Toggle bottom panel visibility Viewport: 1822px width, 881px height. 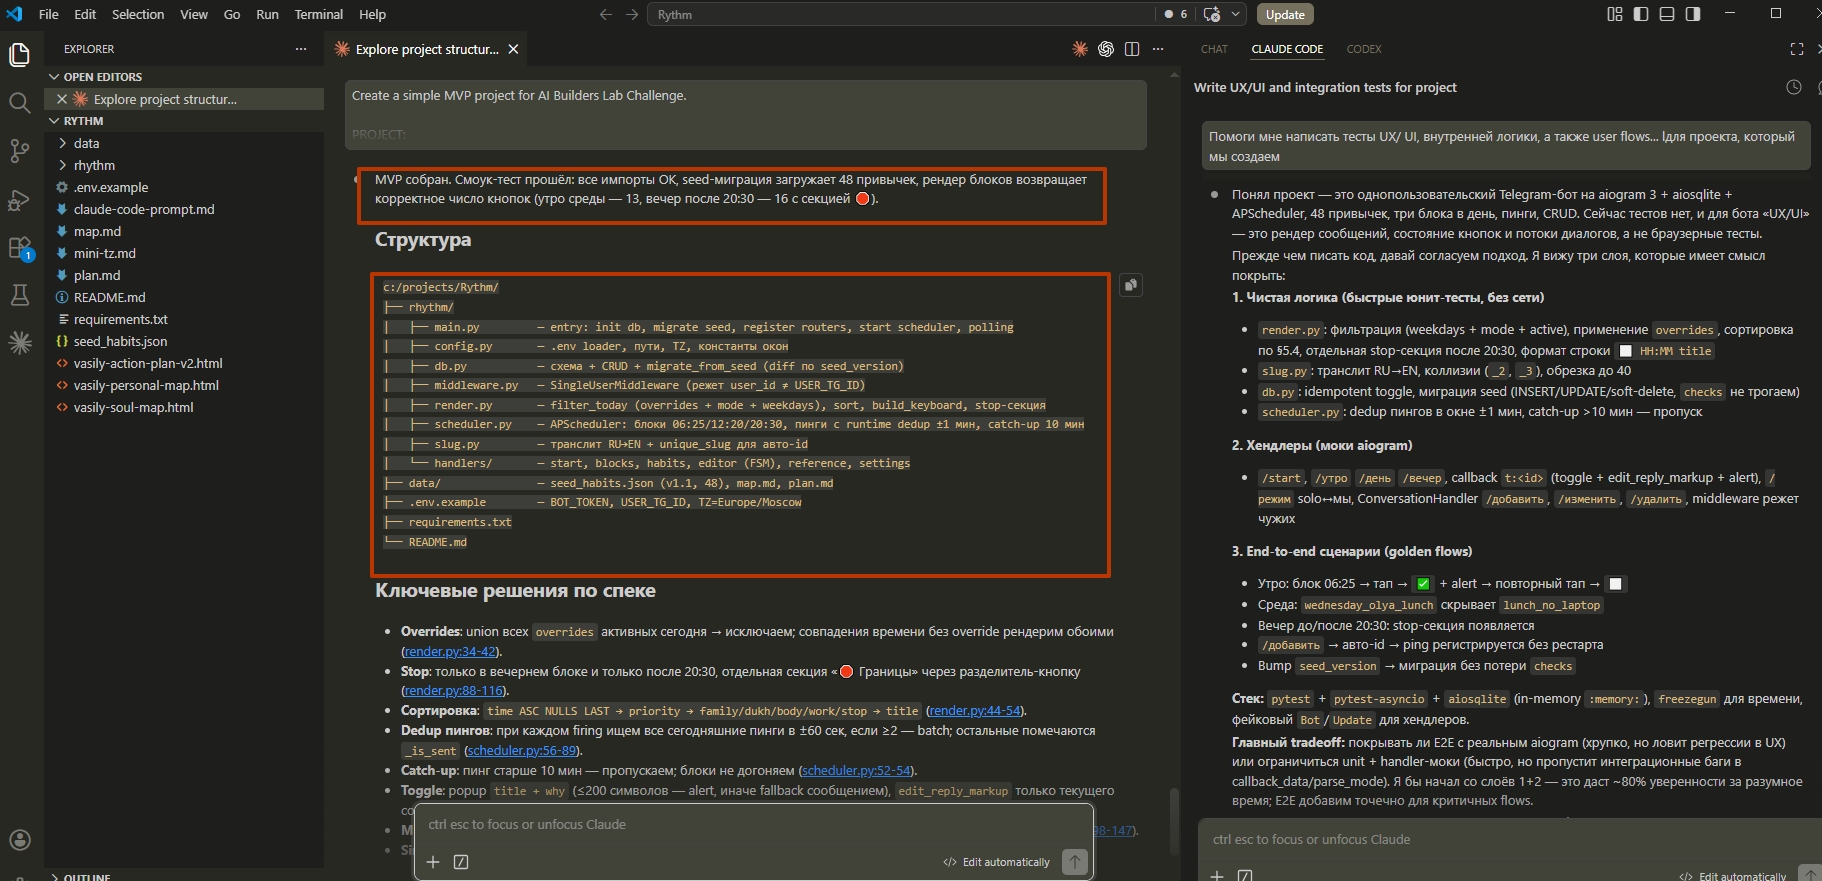point(1667,14)
